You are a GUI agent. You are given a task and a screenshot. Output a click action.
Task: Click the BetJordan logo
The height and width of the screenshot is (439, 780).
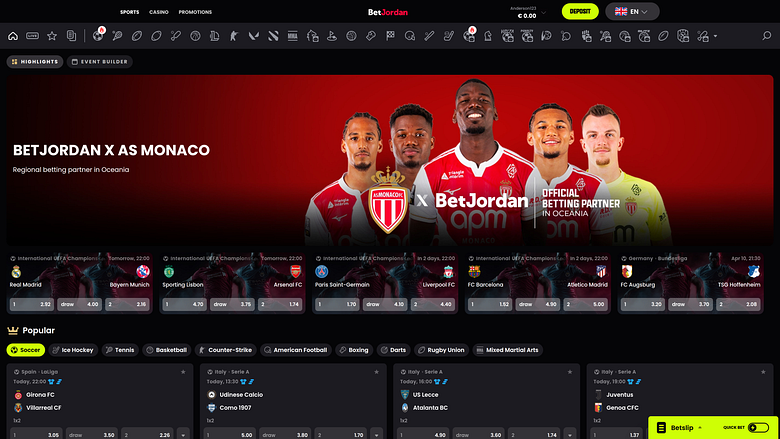tap(388, 12)
